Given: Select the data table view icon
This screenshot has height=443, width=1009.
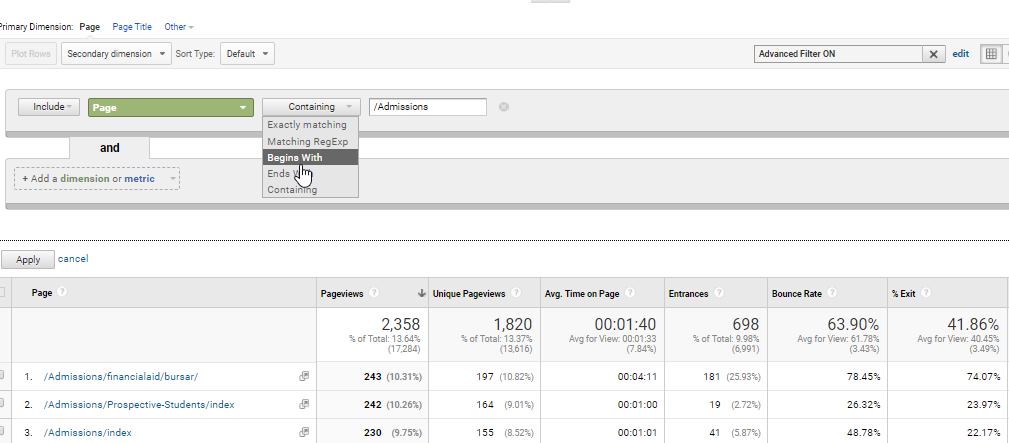Looking at the screenshot, I should point(991,54).
